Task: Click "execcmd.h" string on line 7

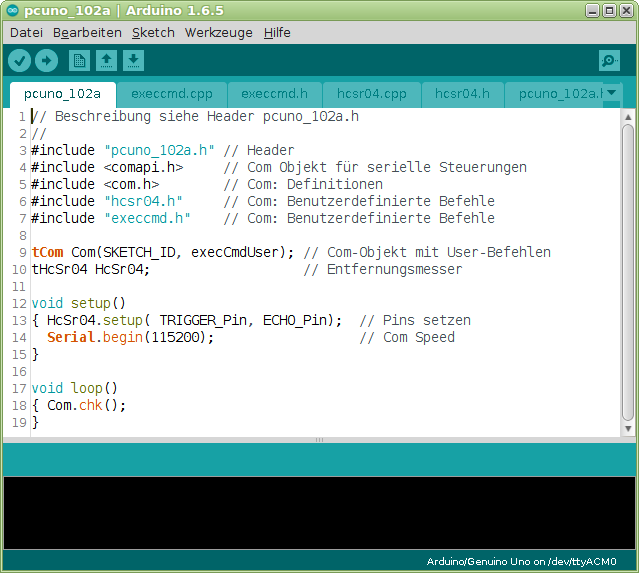Action: pyautogui.click(x=147, y=218)
